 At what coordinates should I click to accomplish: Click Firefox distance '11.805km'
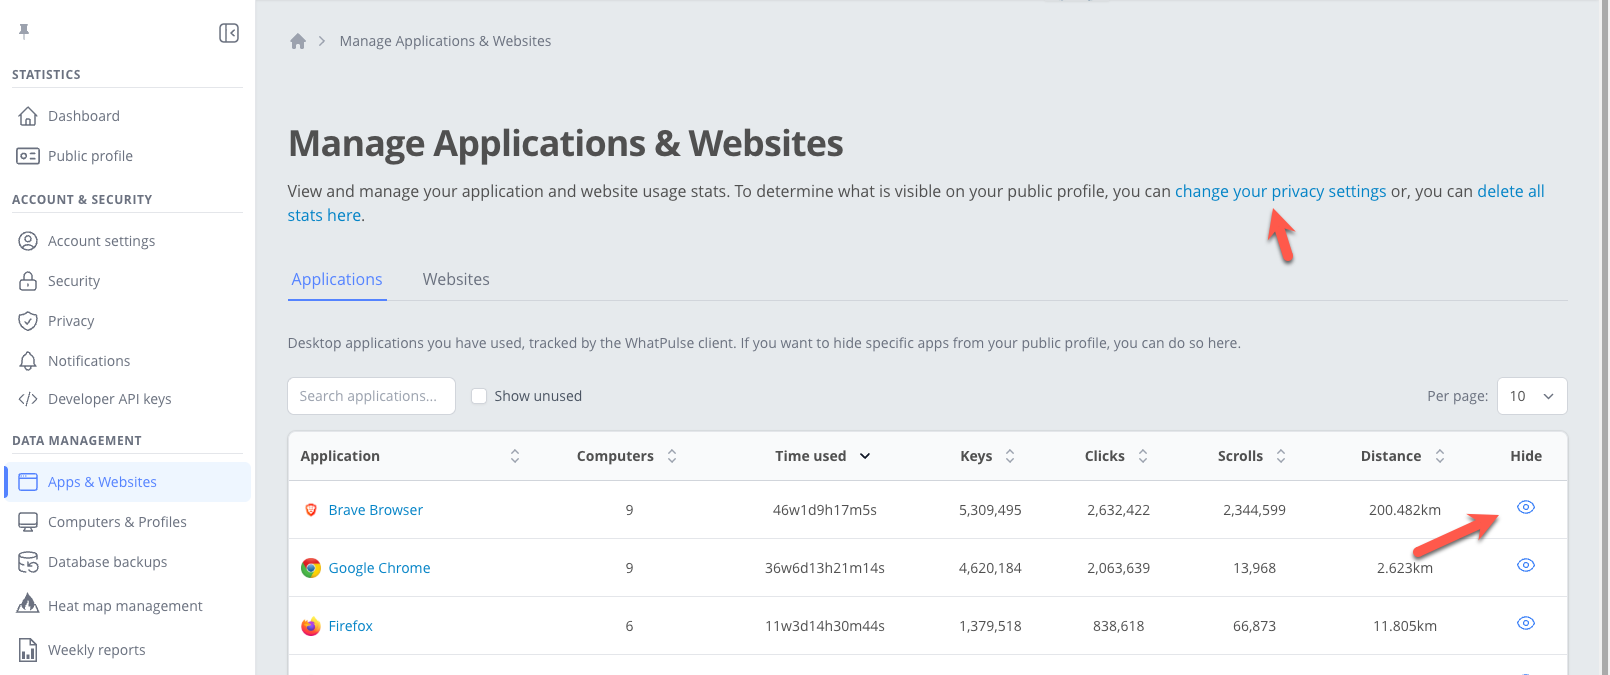point(1404,626)
